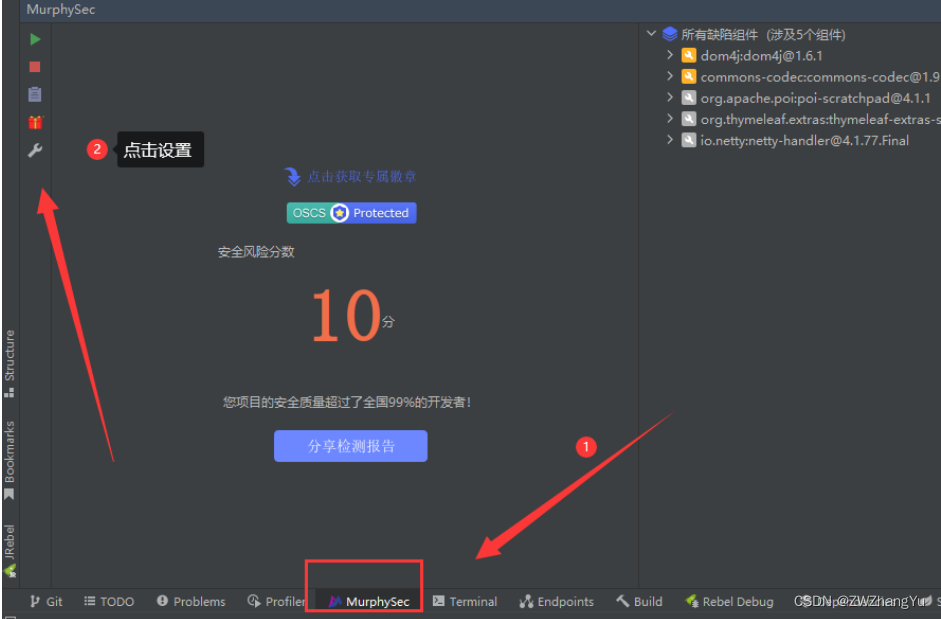Open the clipboard report icon in the MurphySec sidebar
The width and height of the screenshot is (941, 619).
[35, 94]
